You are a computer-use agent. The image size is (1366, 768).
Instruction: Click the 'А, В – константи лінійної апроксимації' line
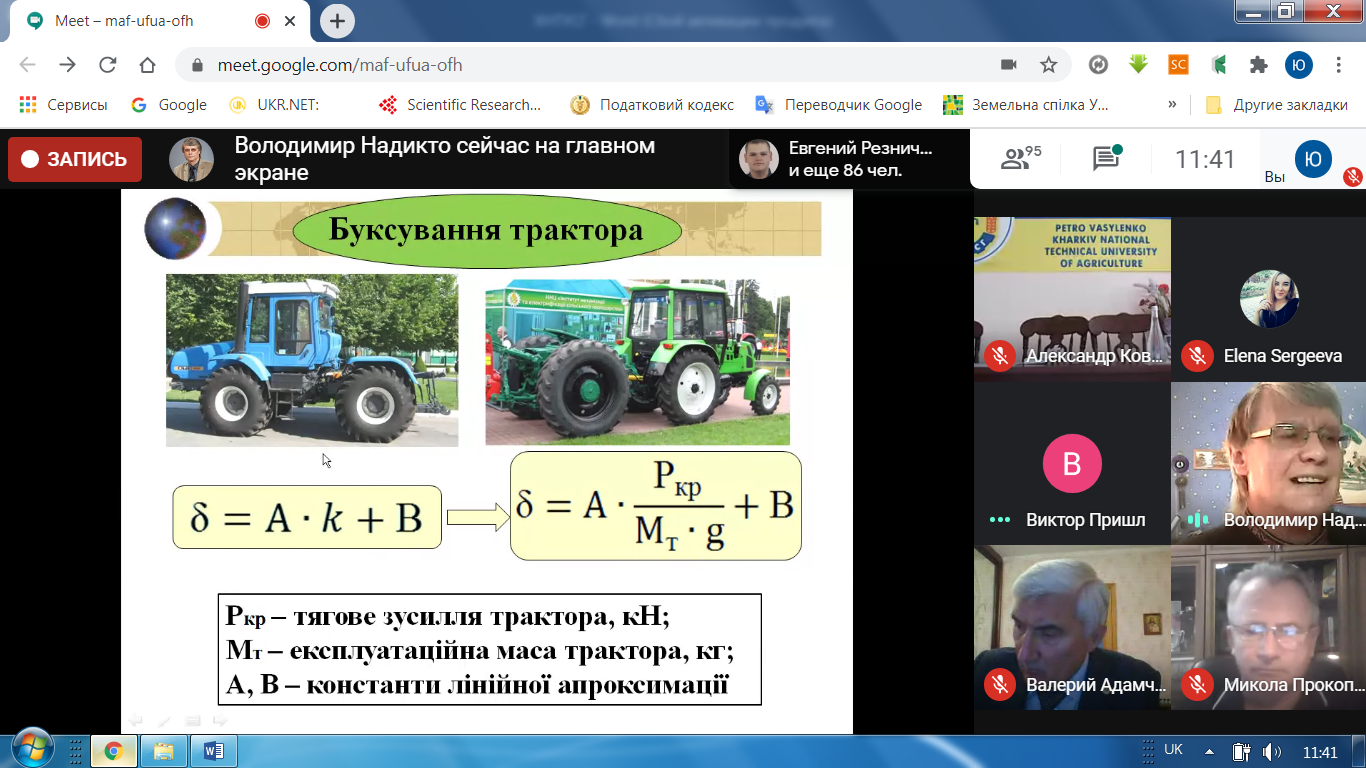[477, 686]
